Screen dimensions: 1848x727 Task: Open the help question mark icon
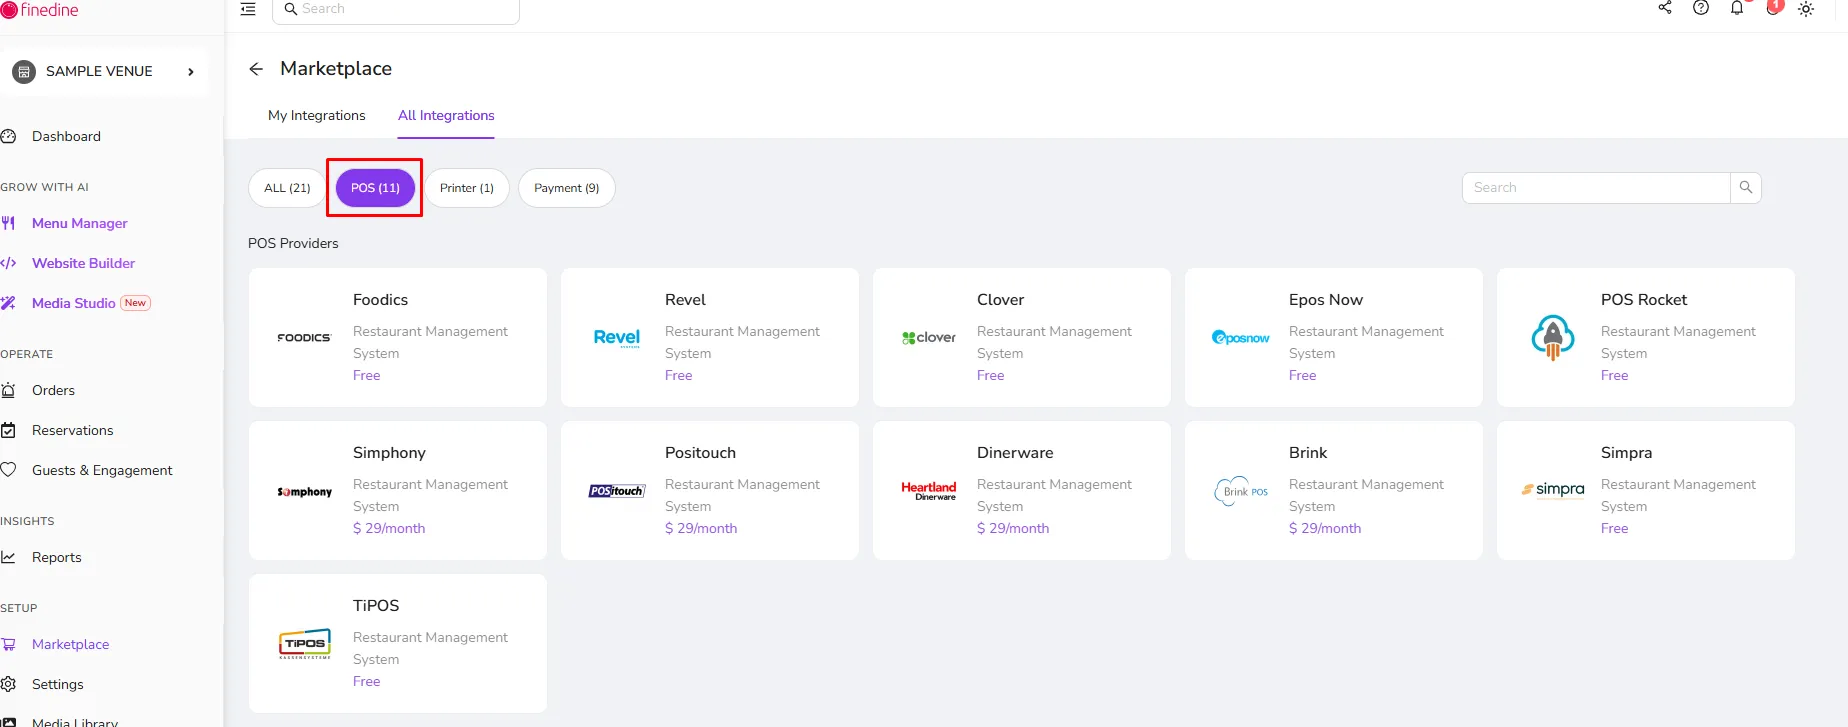[x=1701, y=8]
